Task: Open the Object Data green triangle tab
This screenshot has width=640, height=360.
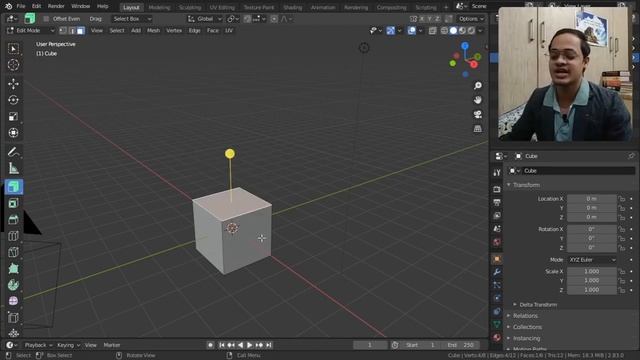Action: click(x=497, y=324)
